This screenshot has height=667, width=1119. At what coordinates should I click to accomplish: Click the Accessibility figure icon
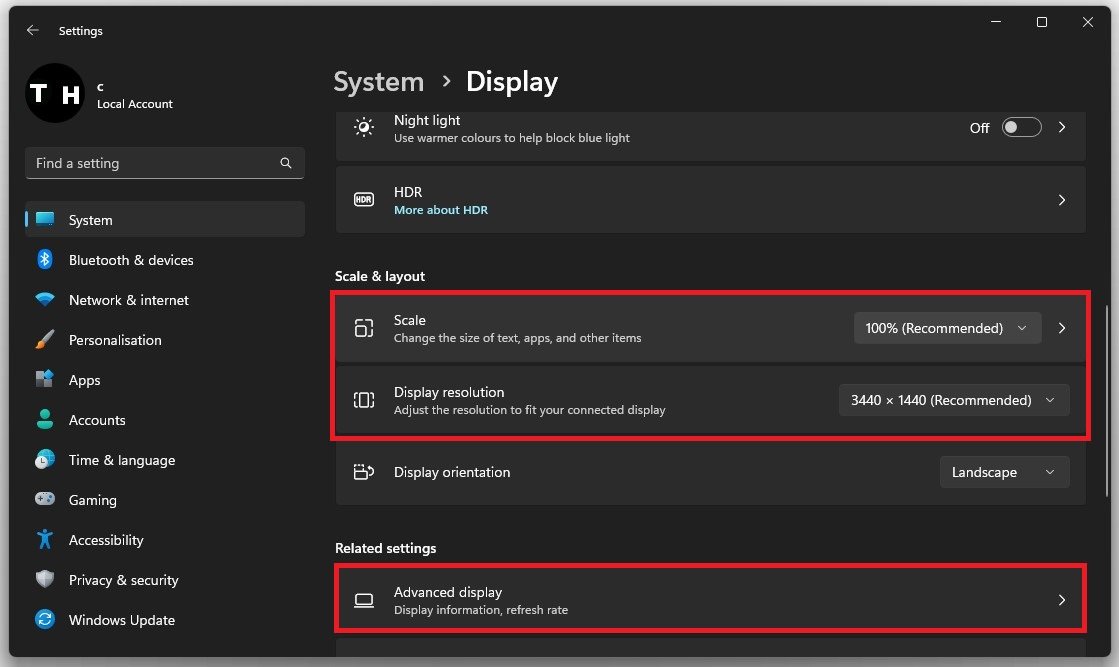click(x=45, y=540)
